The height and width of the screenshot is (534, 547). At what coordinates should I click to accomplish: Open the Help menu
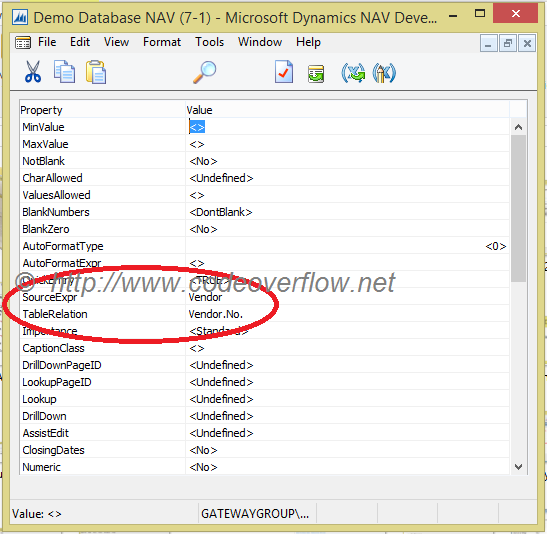coord(308,42)
